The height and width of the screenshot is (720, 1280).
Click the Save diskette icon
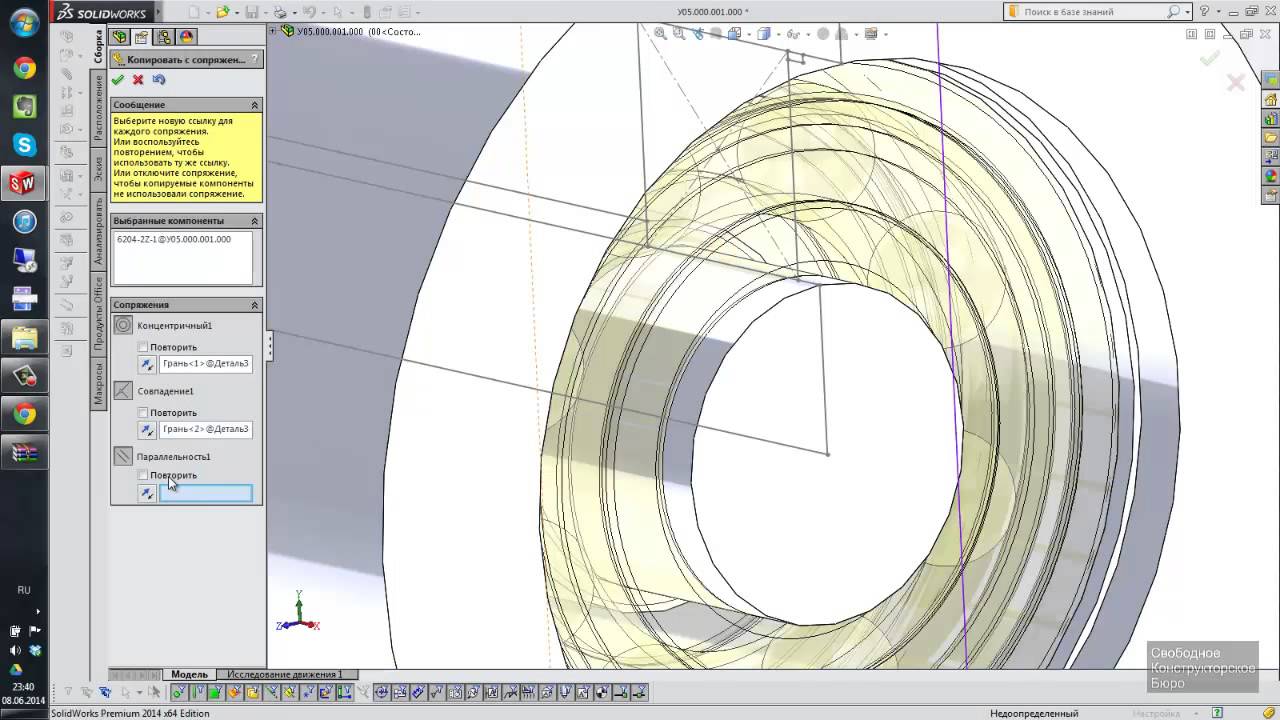[252, 12]
